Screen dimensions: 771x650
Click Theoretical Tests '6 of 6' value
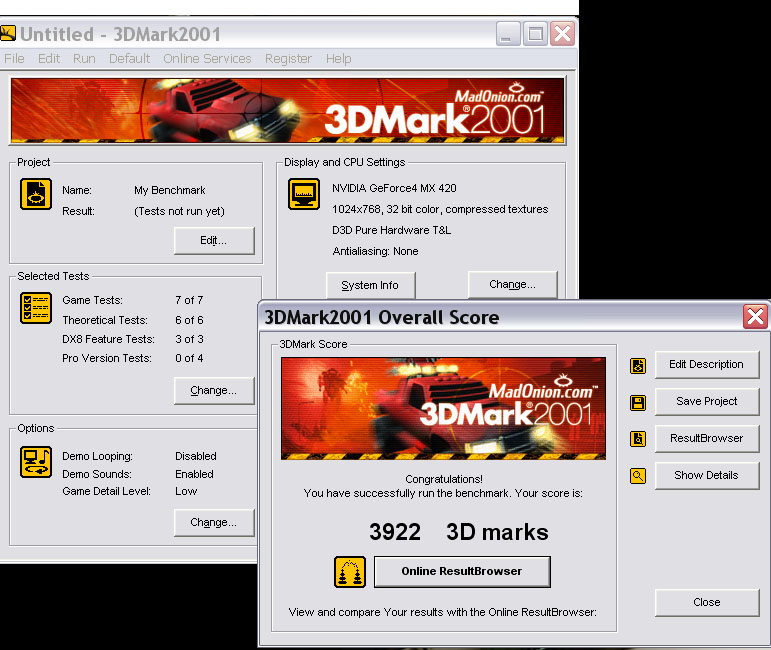pos(189,320)
